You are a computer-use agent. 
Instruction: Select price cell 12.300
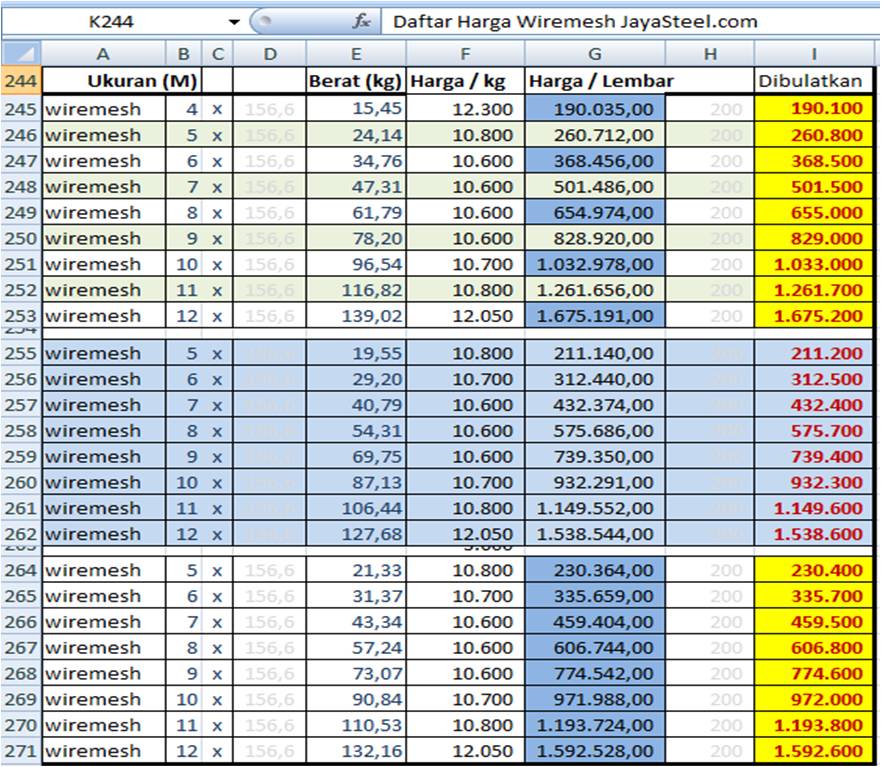[x=465, y=108]
